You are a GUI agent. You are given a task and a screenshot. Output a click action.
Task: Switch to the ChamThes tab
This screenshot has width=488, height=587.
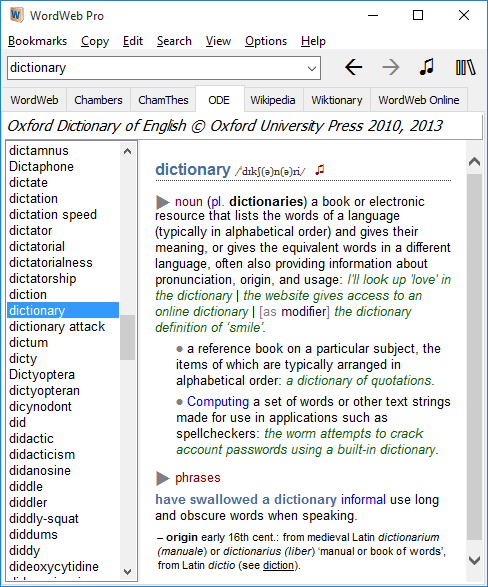tap(163, 100)
